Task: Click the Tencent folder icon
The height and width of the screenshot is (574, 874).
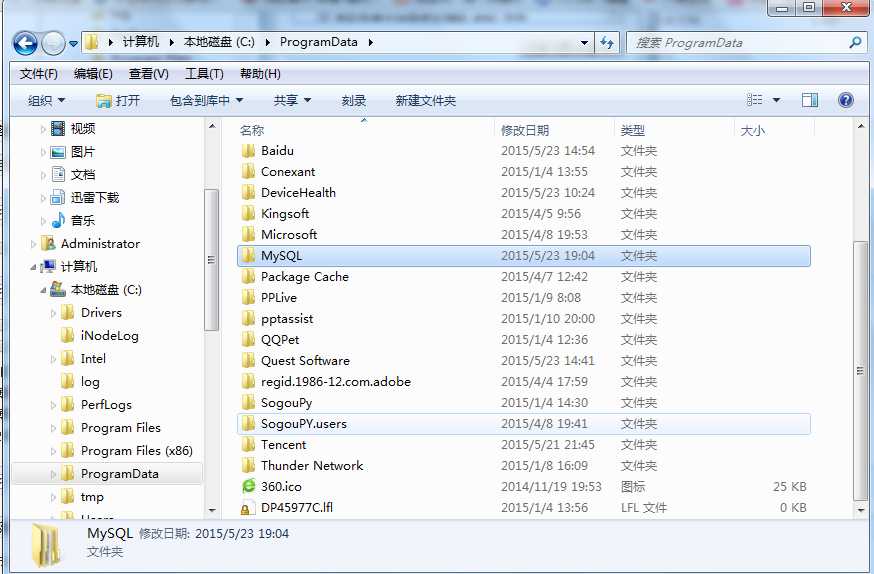Action: tap(249, 445)
